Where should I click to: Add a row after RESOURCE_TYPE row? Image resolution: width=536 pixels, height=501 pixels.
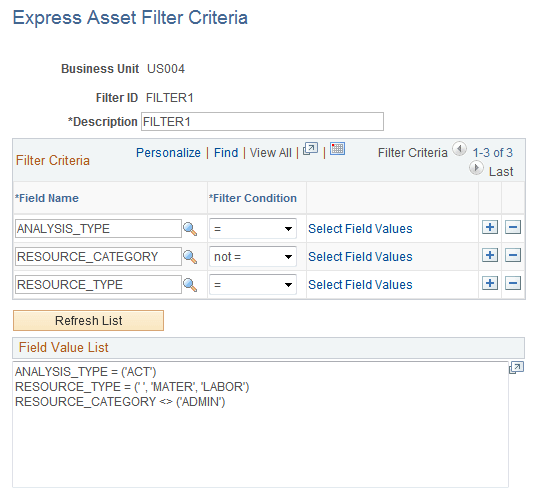[x=490, y=283]
